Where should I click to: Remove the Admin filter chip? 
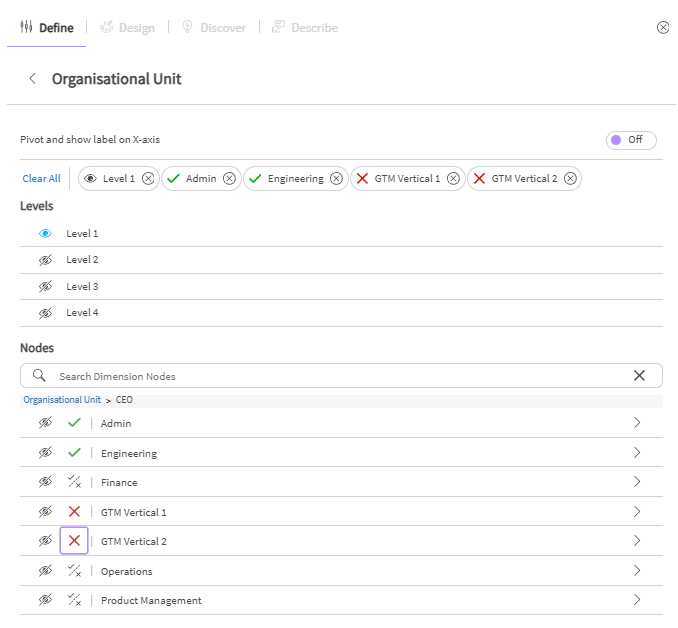click(229, 179)
